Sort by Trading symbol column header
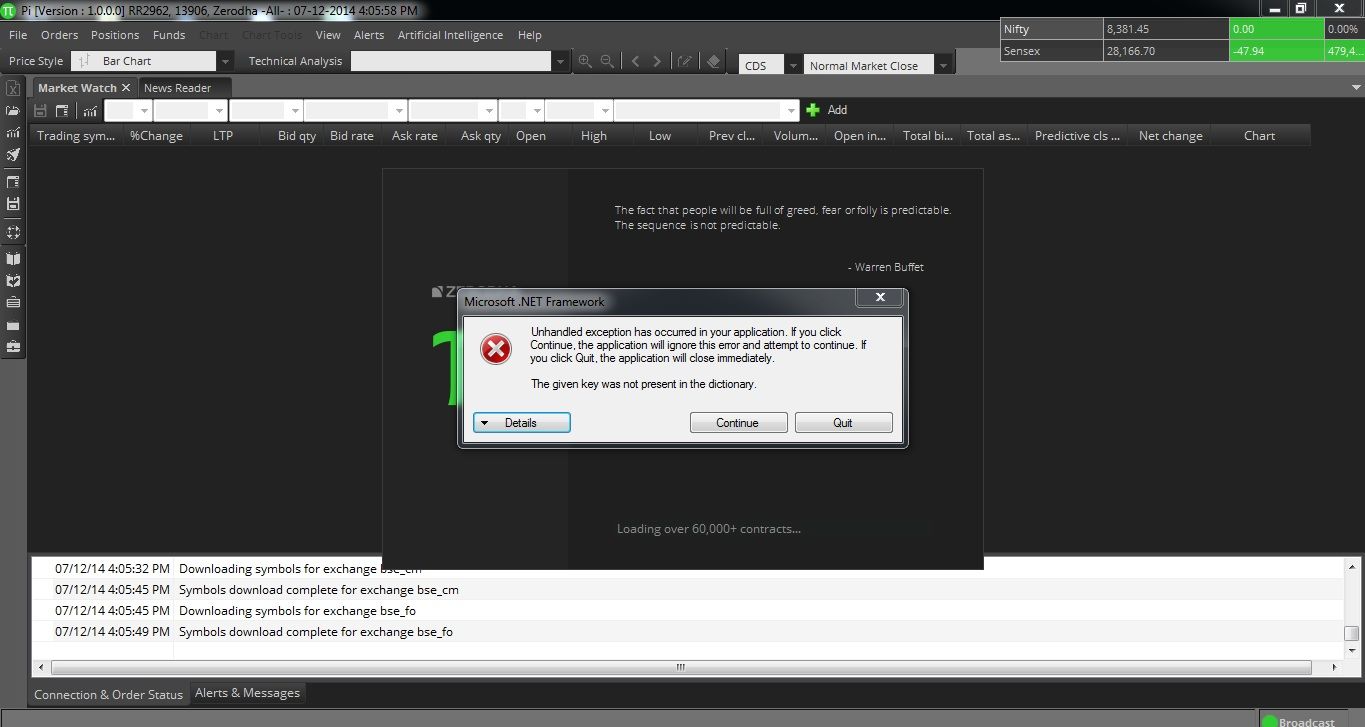This screenshot has width=1365, height=727. pyautogui.click(x=76, y=136)
